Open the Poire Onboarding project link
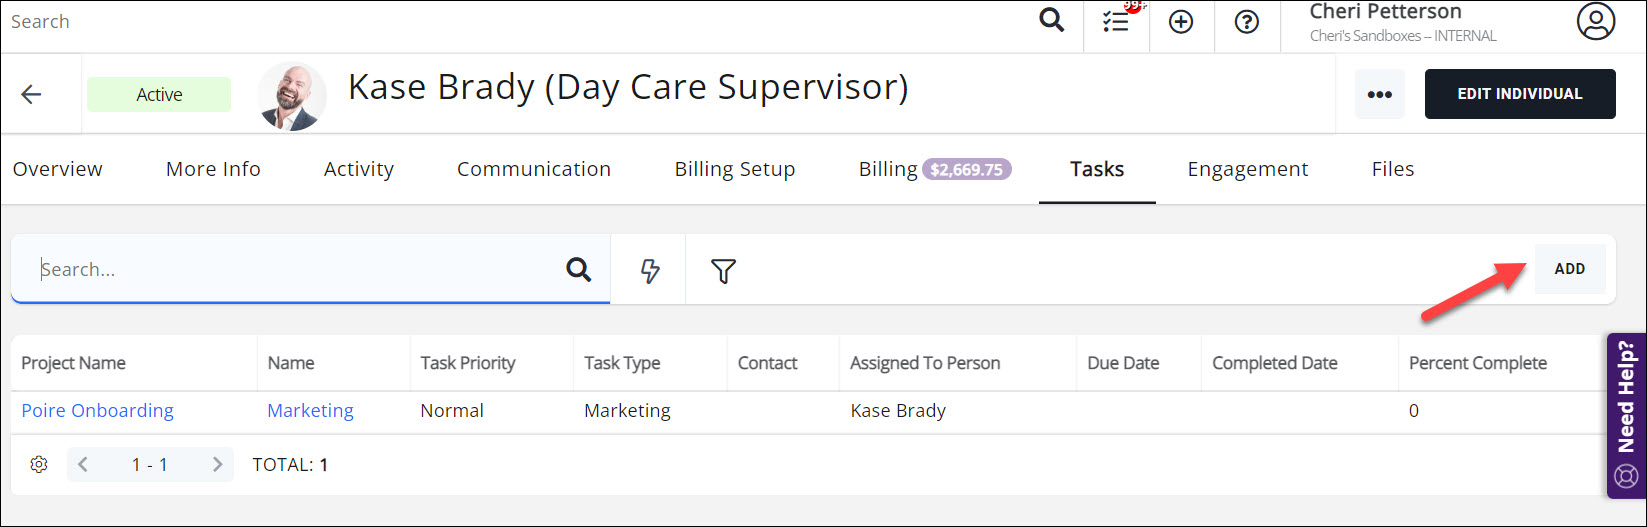Screen dimensions: 1647x527 pos(97,410)
